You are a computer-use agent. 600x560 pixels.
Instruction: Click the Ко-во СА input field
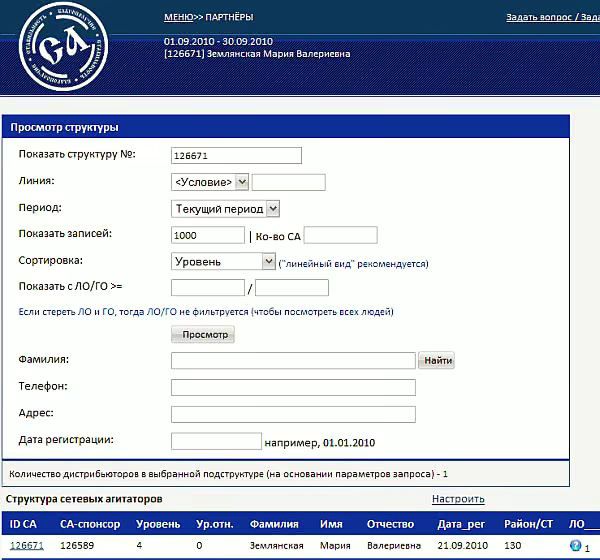pos(340,235)
